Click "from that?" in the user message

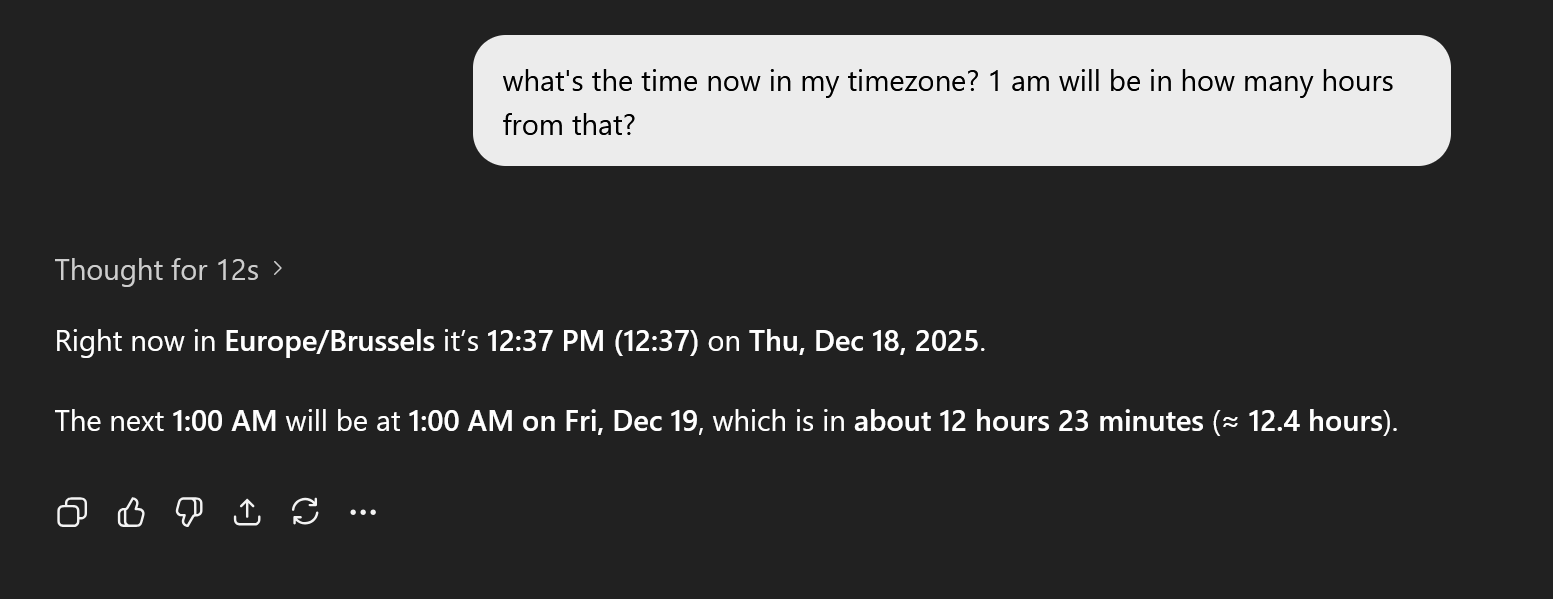(568, 125)
